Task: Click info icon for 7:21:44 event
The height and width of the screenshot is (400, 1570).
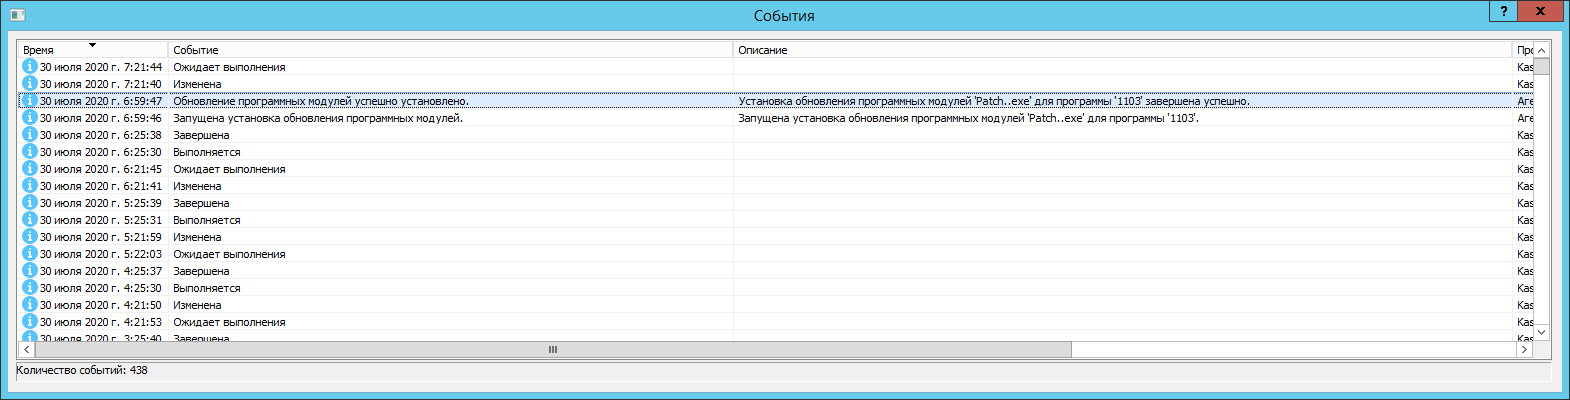Action: [x=30, y=66]
